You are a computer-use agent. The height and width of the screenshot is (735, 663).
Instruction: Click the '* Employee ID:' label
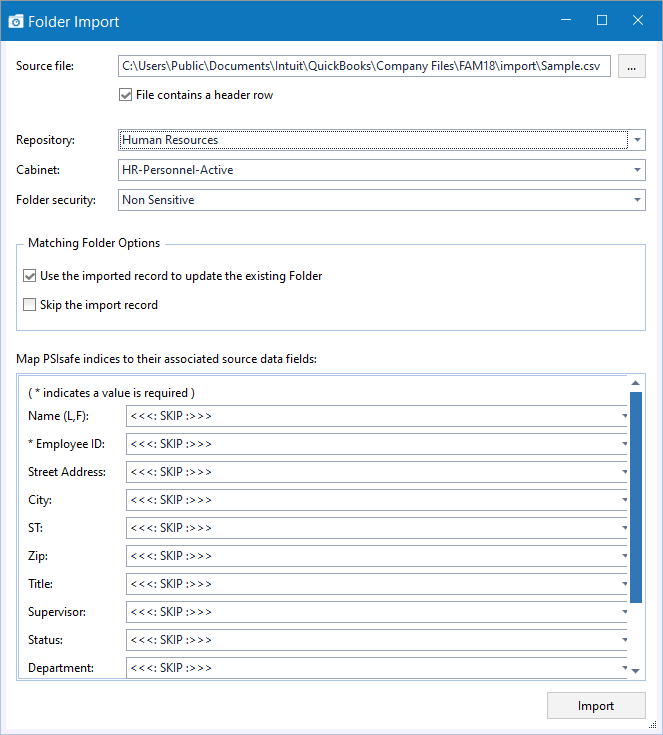point(66,444)
